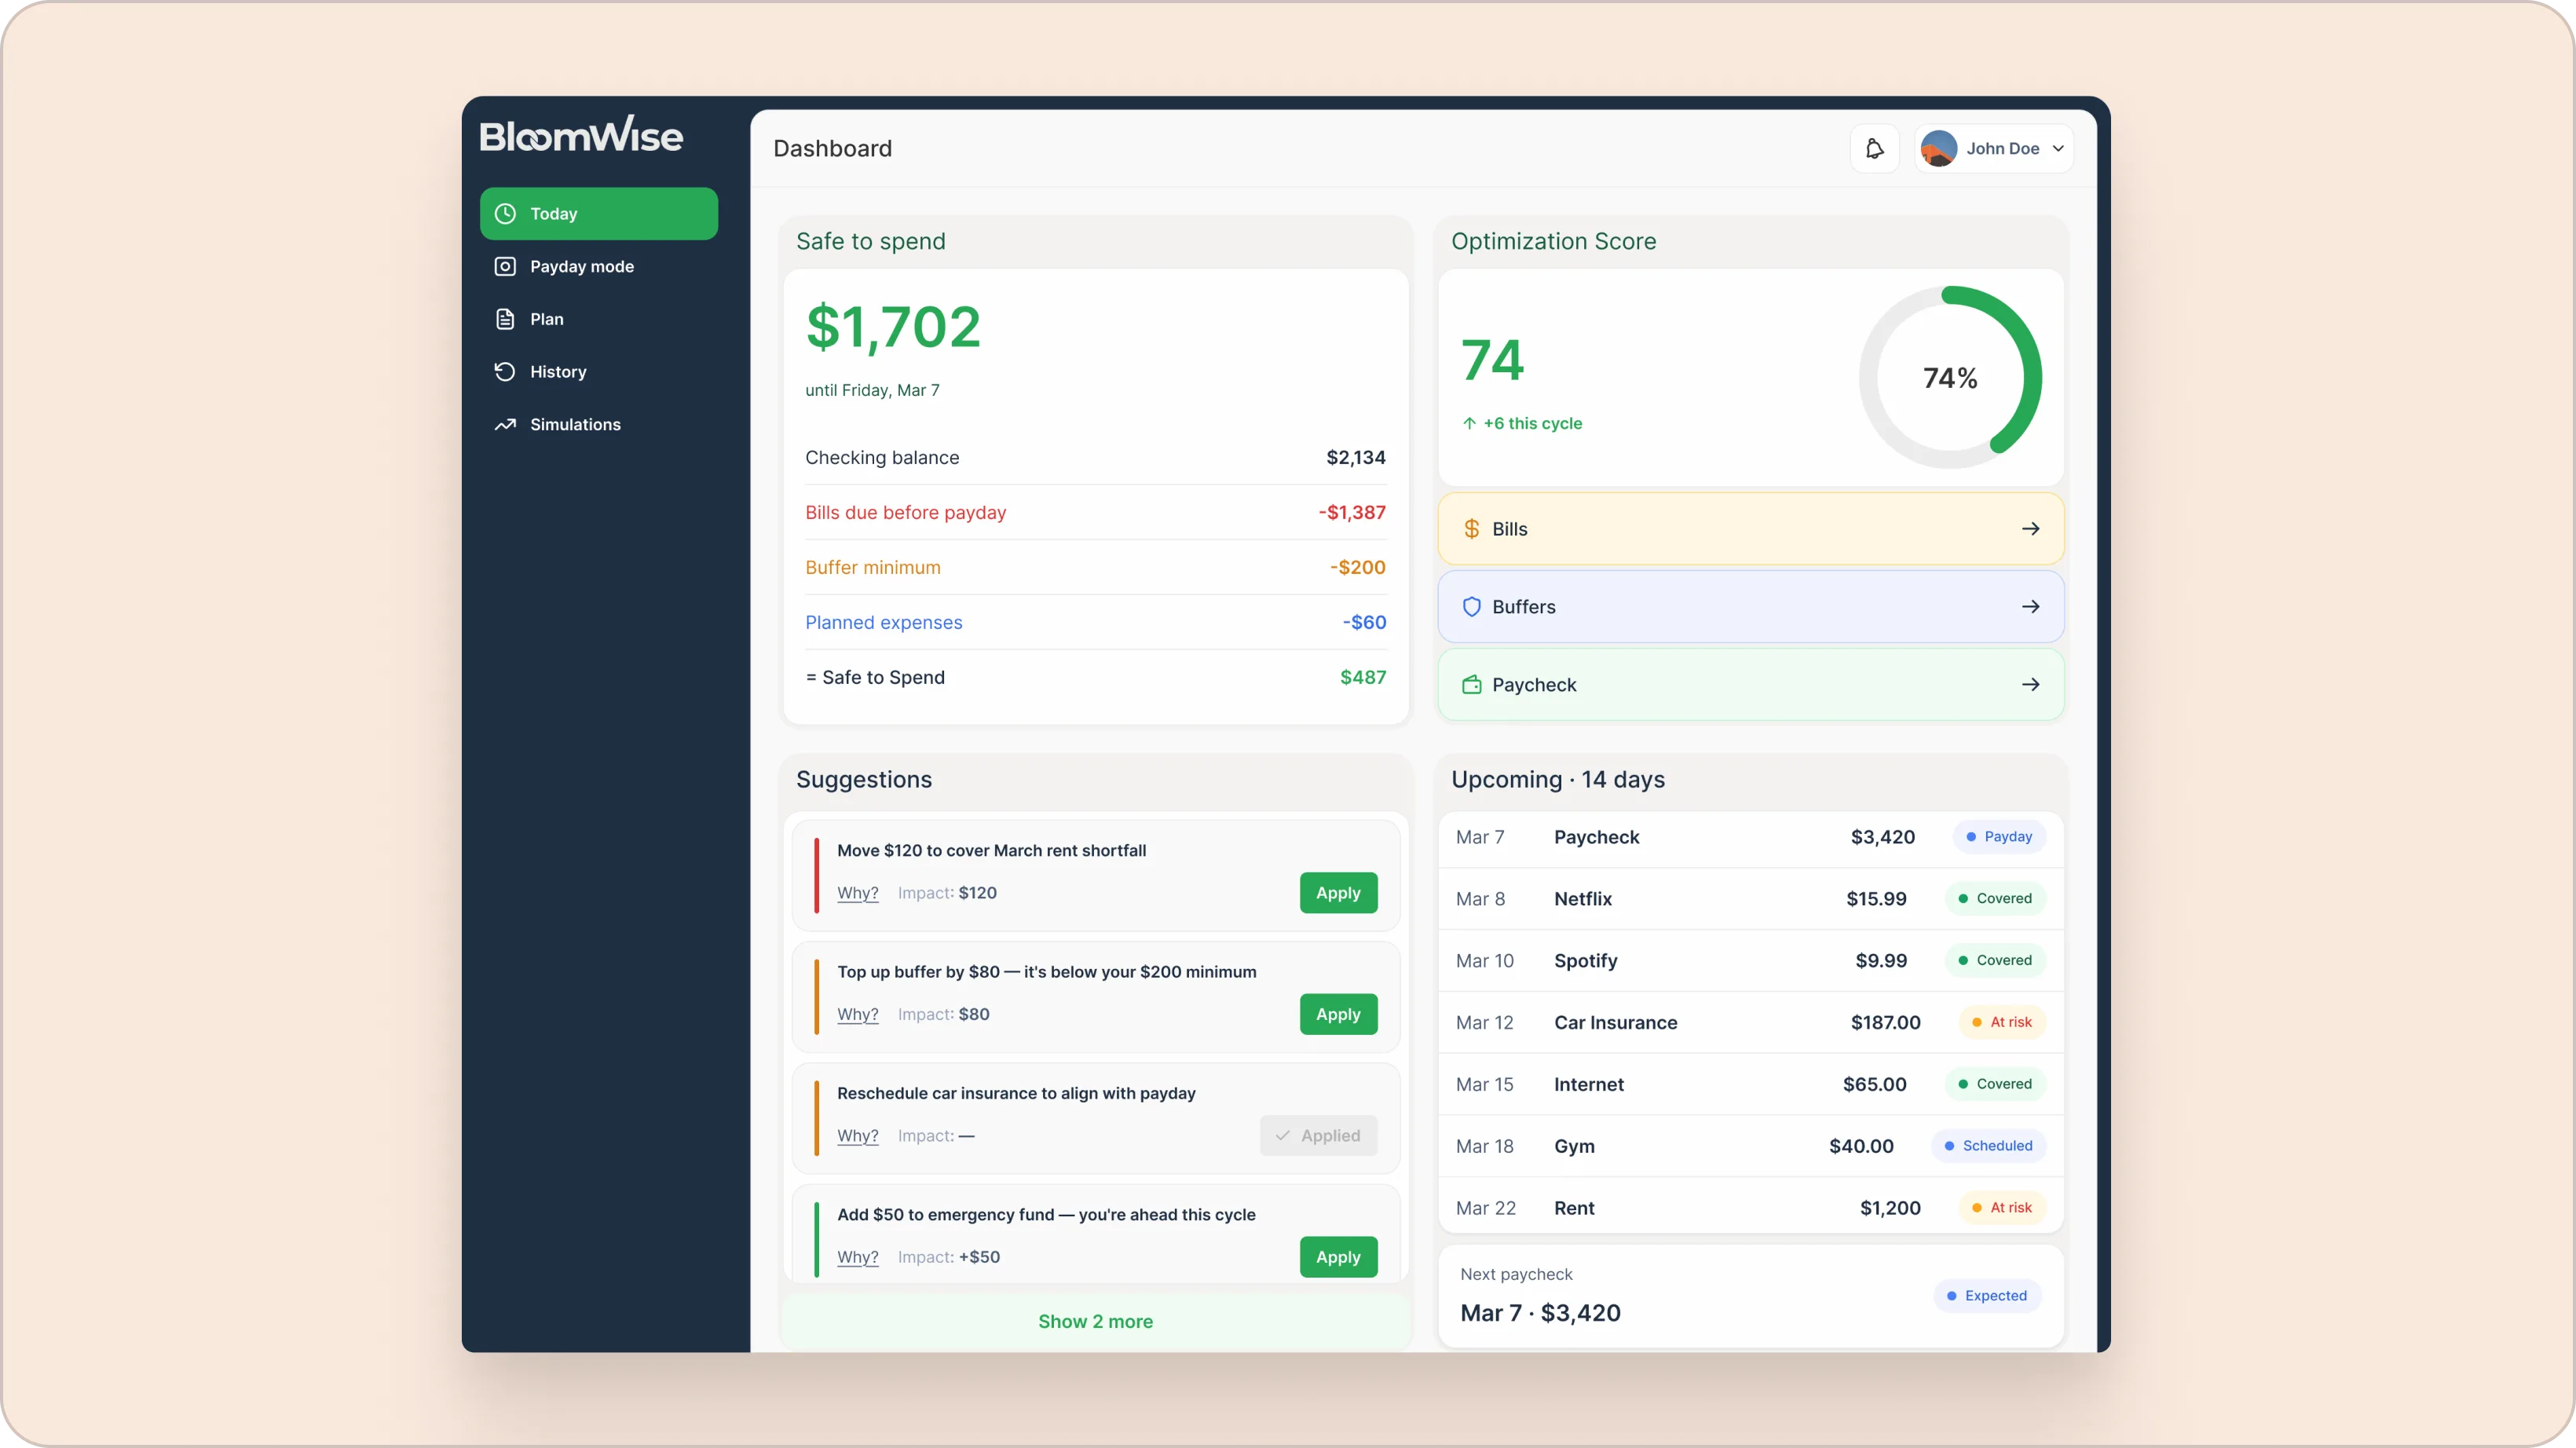
Task: Click the $487 Safe to Spend total
Action: click(1363, 677)
